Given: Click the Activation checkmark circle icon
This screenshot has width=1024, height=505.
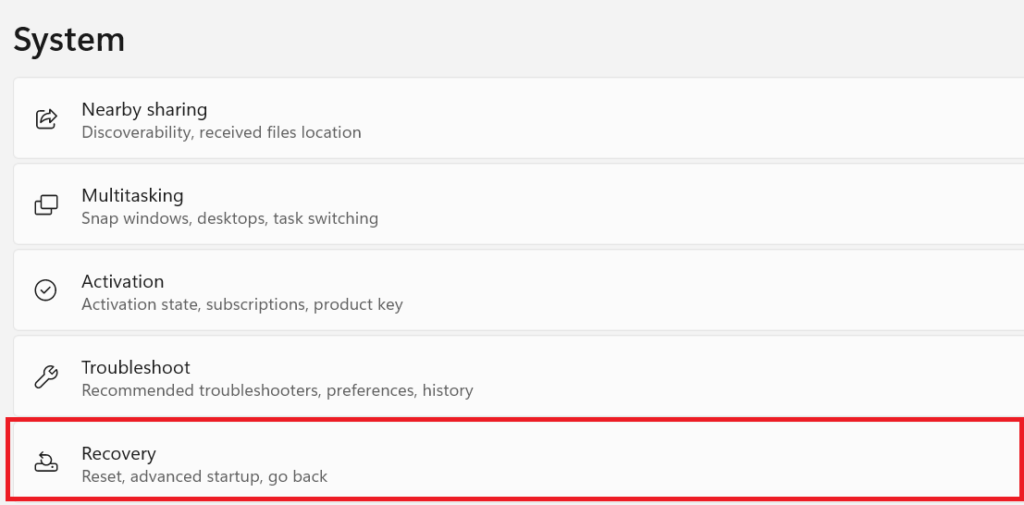Looking at the screenshot, I should click(46, 290).
